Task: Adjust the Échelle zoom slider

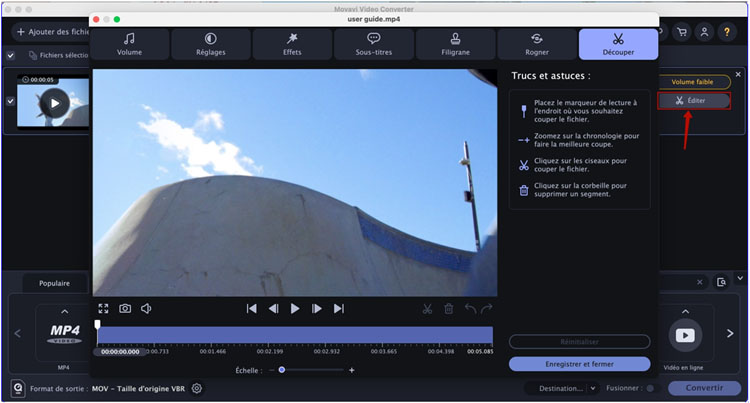Action: [x=282, y=370]
